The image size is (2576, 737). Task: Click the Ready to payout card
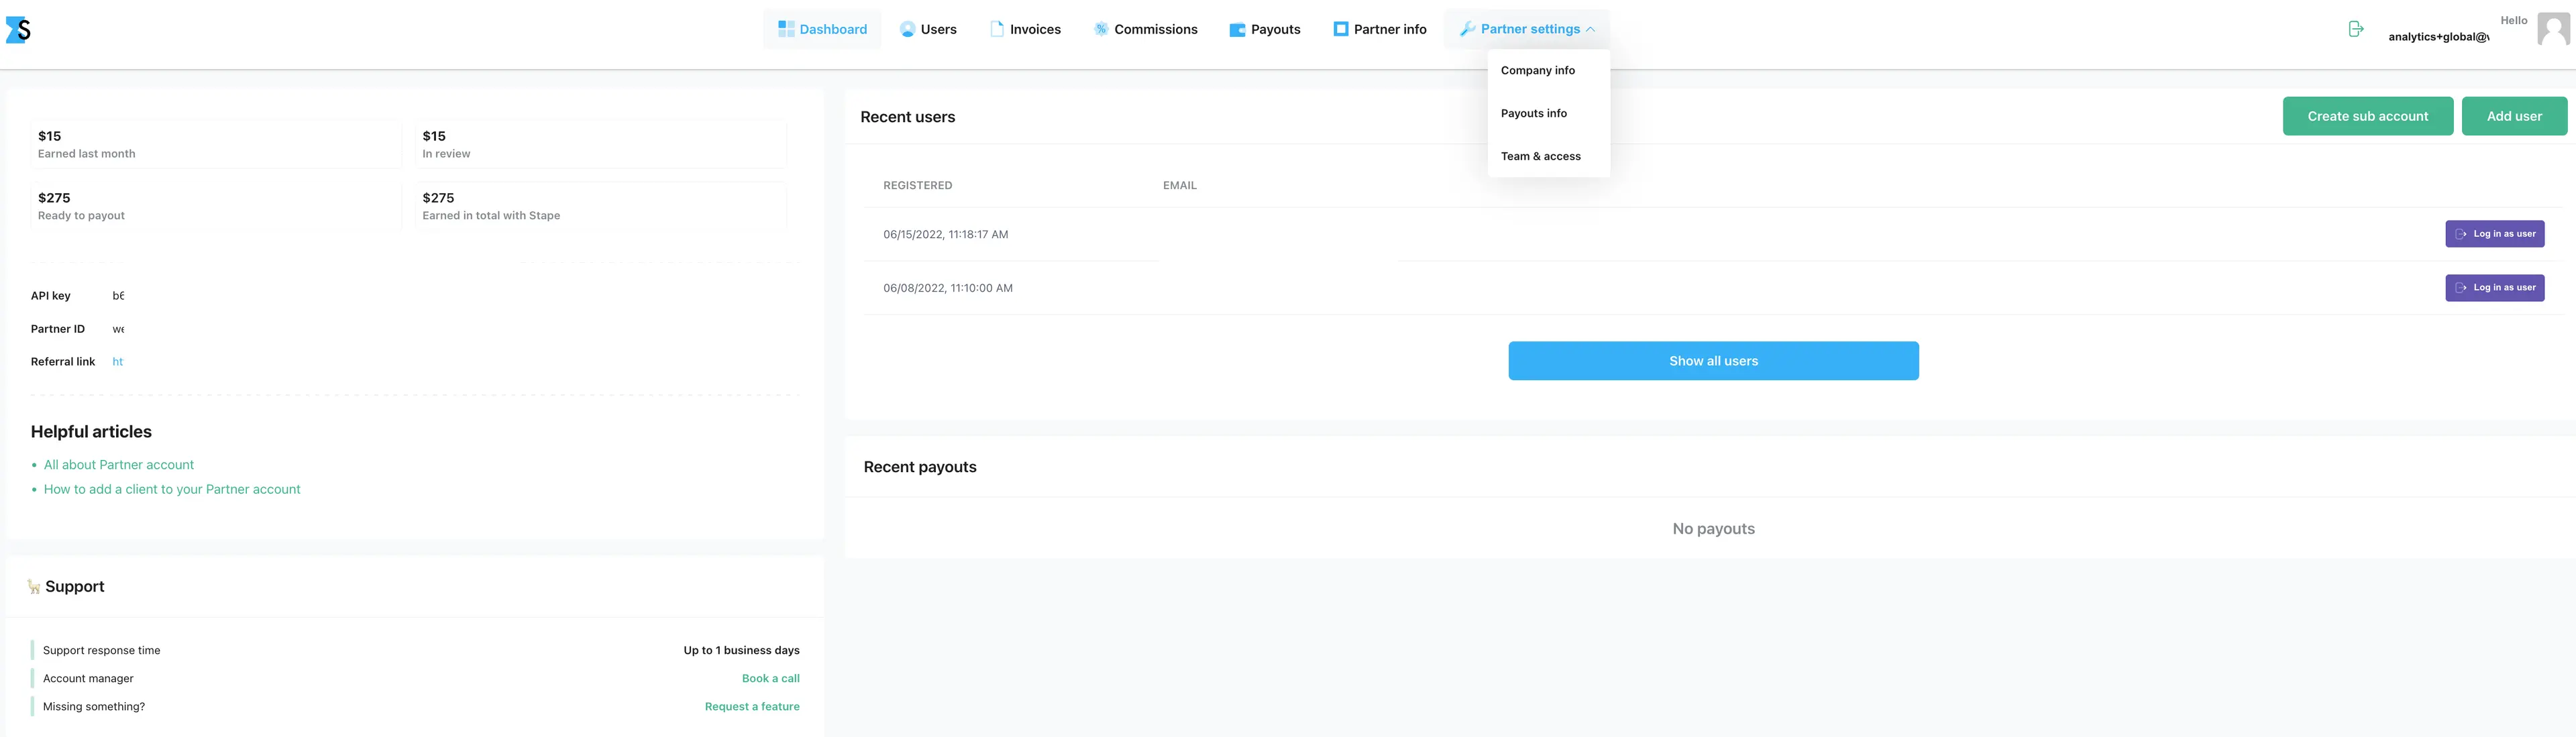[216, 206]
